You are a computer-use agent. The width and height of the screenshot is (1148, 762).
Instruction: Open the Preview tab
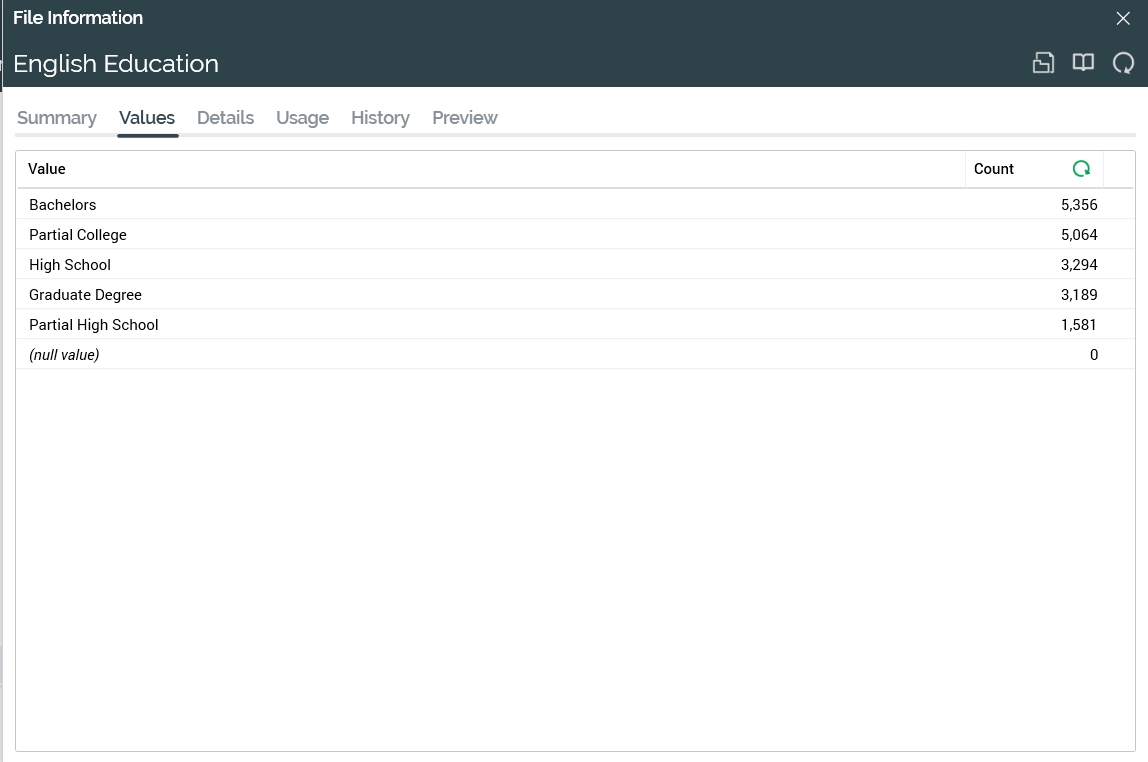[x=464, y=118]
